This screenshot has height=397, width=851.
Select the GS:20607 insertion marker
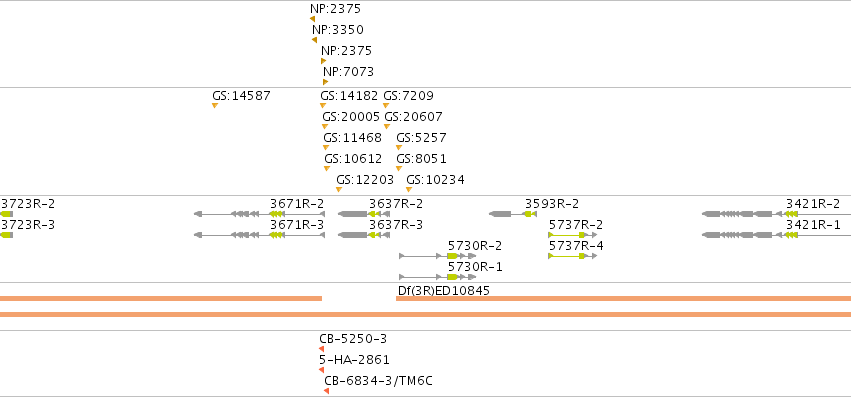pyautogui.click(x=387, y=127)
